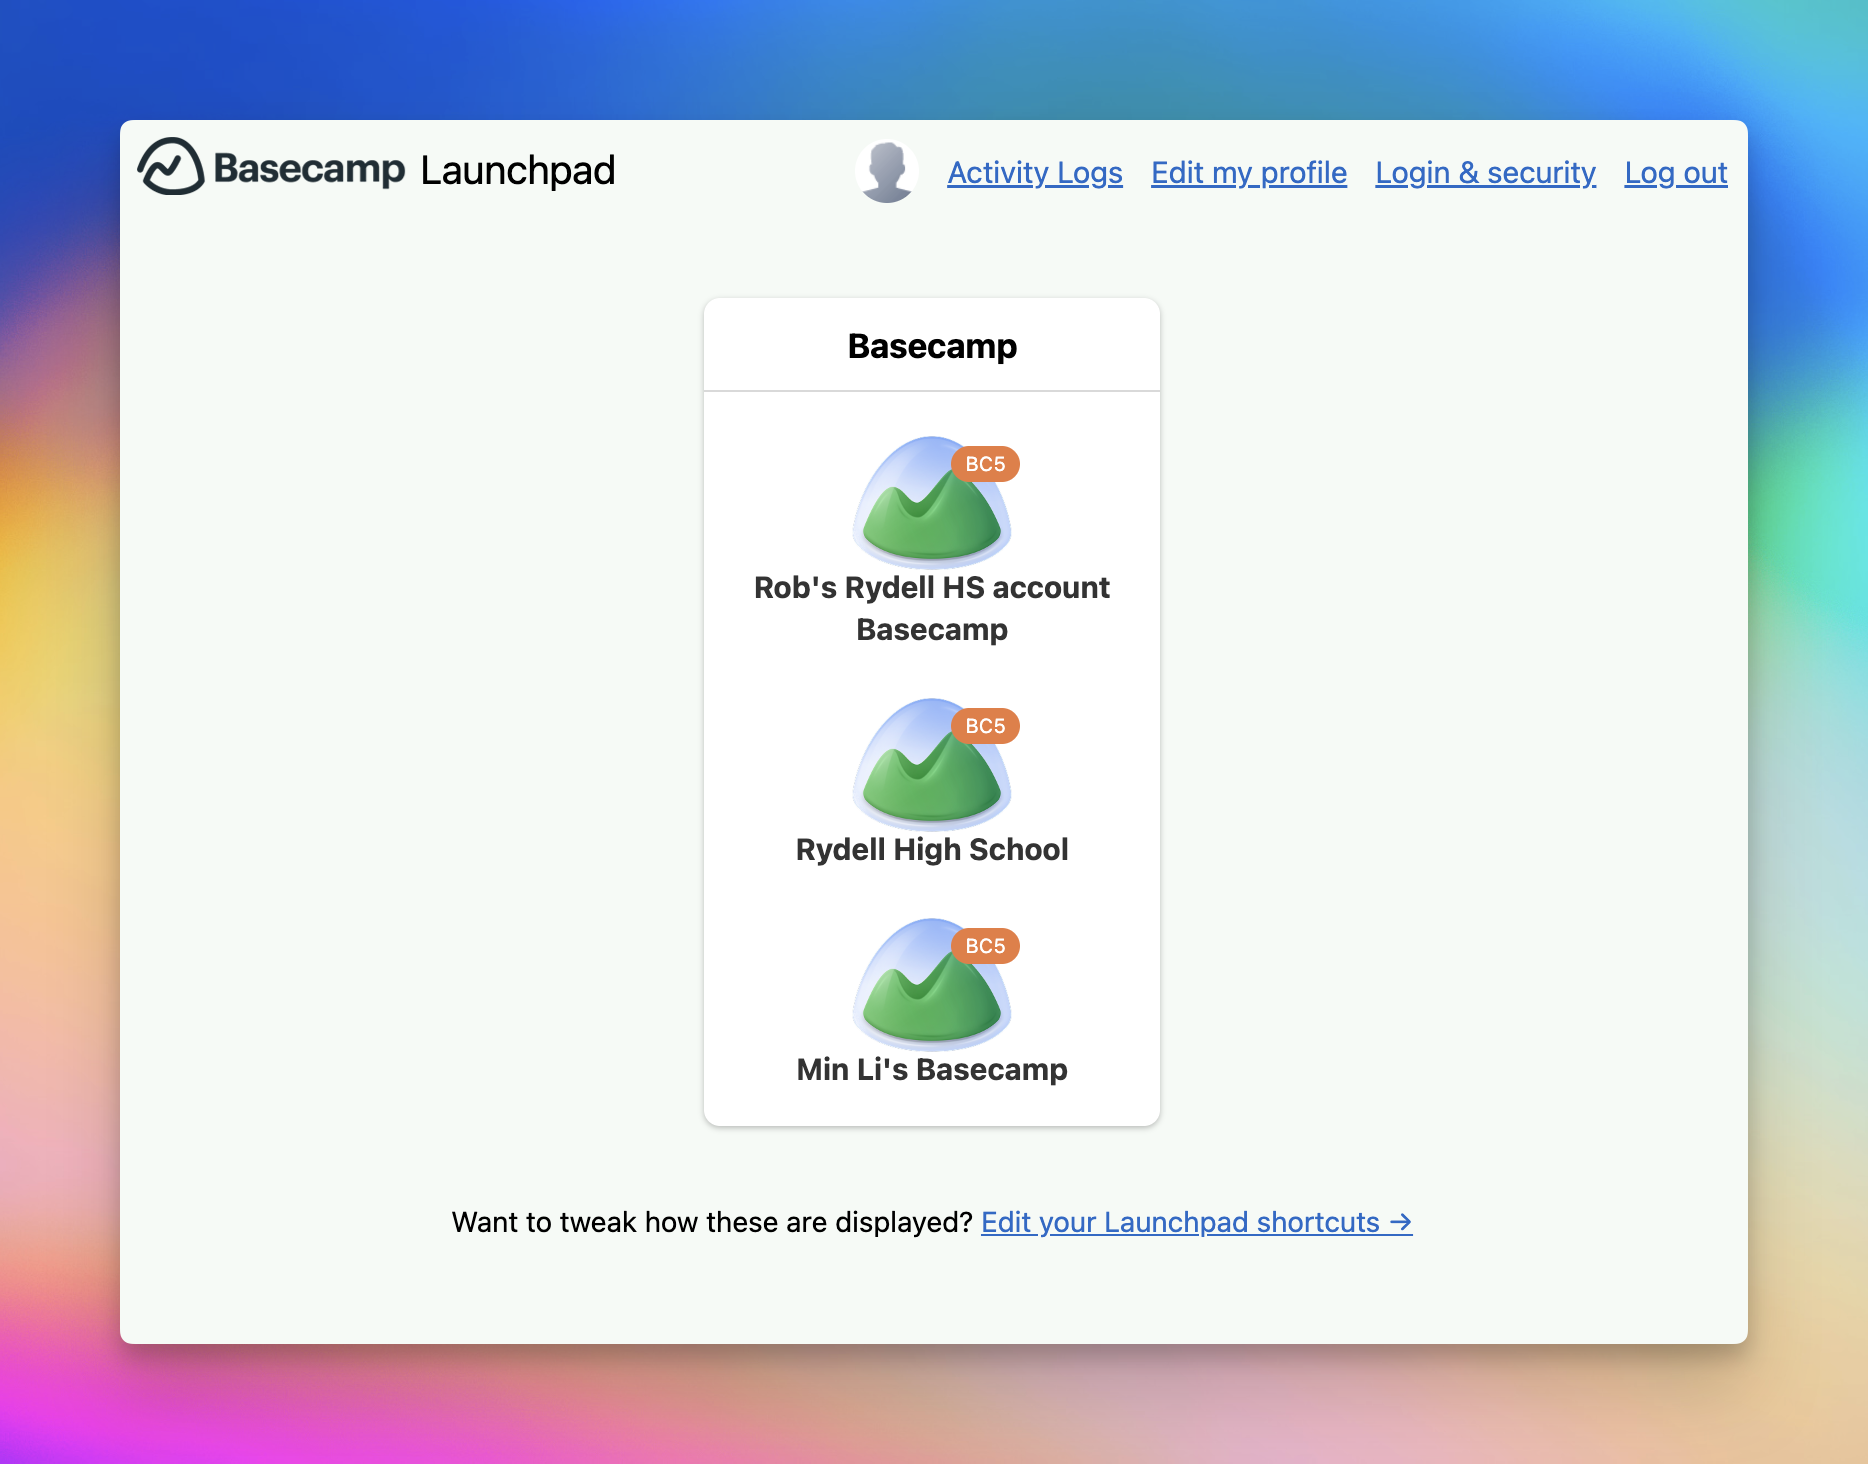
Task: Click BC5 badge on Min Li's Basecamp
Action: pos(985,946)
